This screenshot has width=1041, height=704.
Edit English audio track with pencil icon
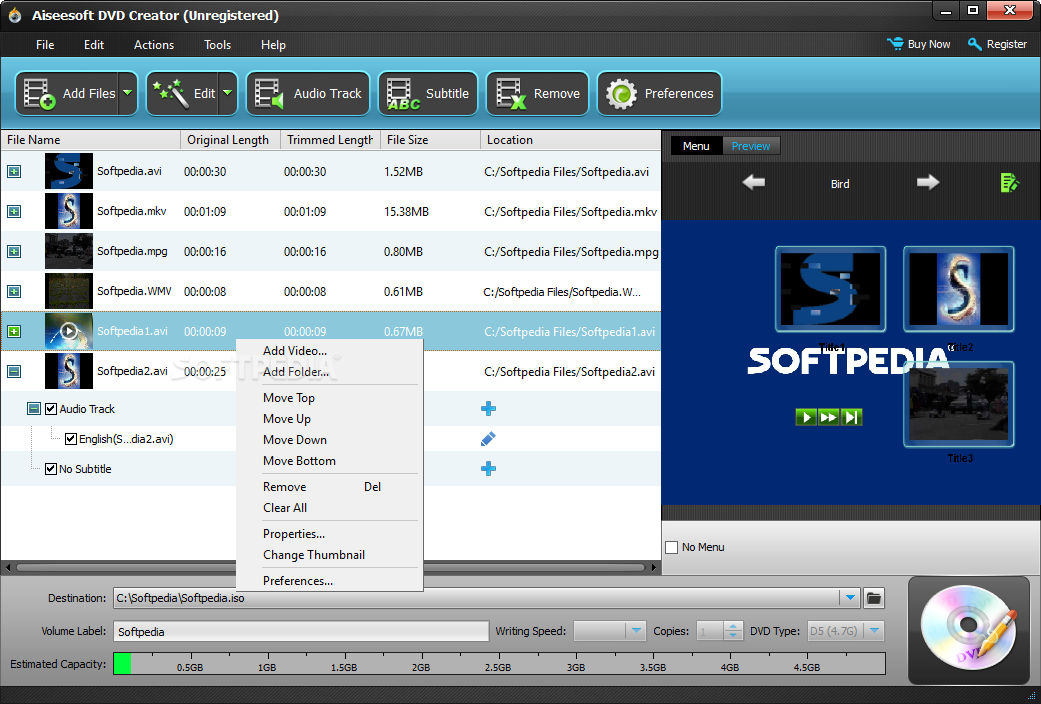click(x=488, y=439)
